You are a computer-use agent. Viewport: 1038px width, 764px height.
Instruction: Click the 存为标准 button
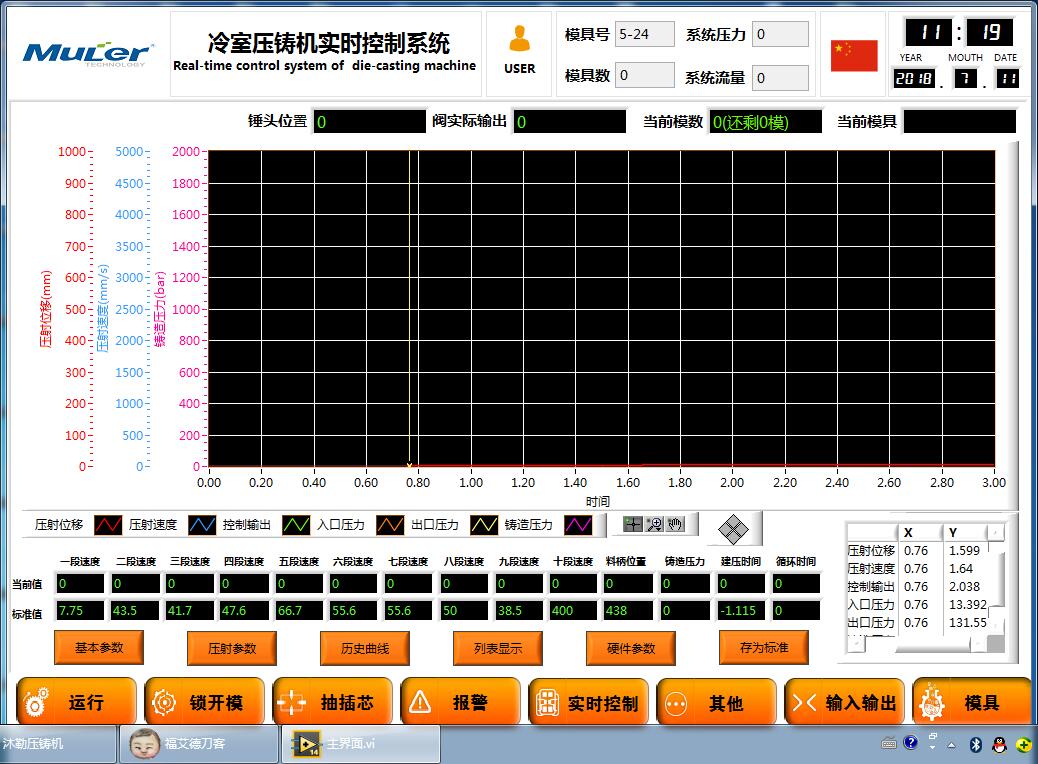(764, 648)
